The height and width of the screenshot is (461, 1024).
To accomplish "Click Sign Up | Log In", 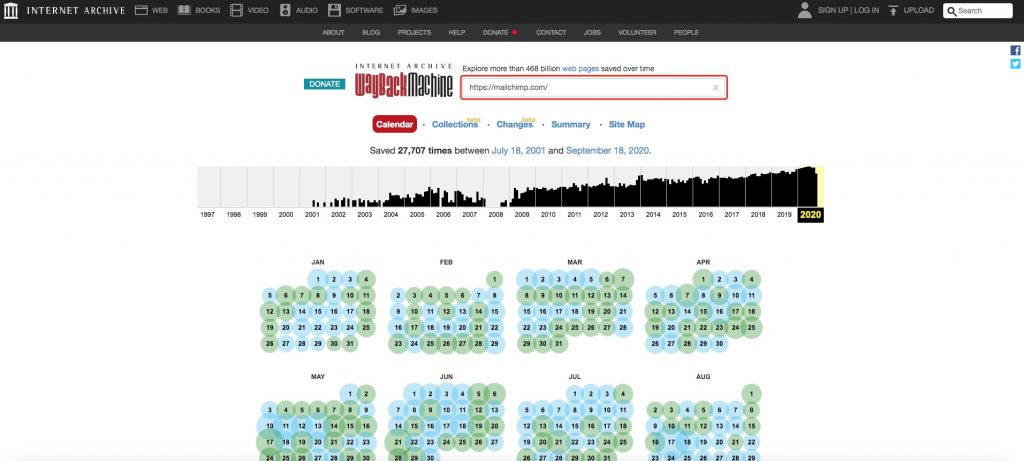I will coord(848,10).
